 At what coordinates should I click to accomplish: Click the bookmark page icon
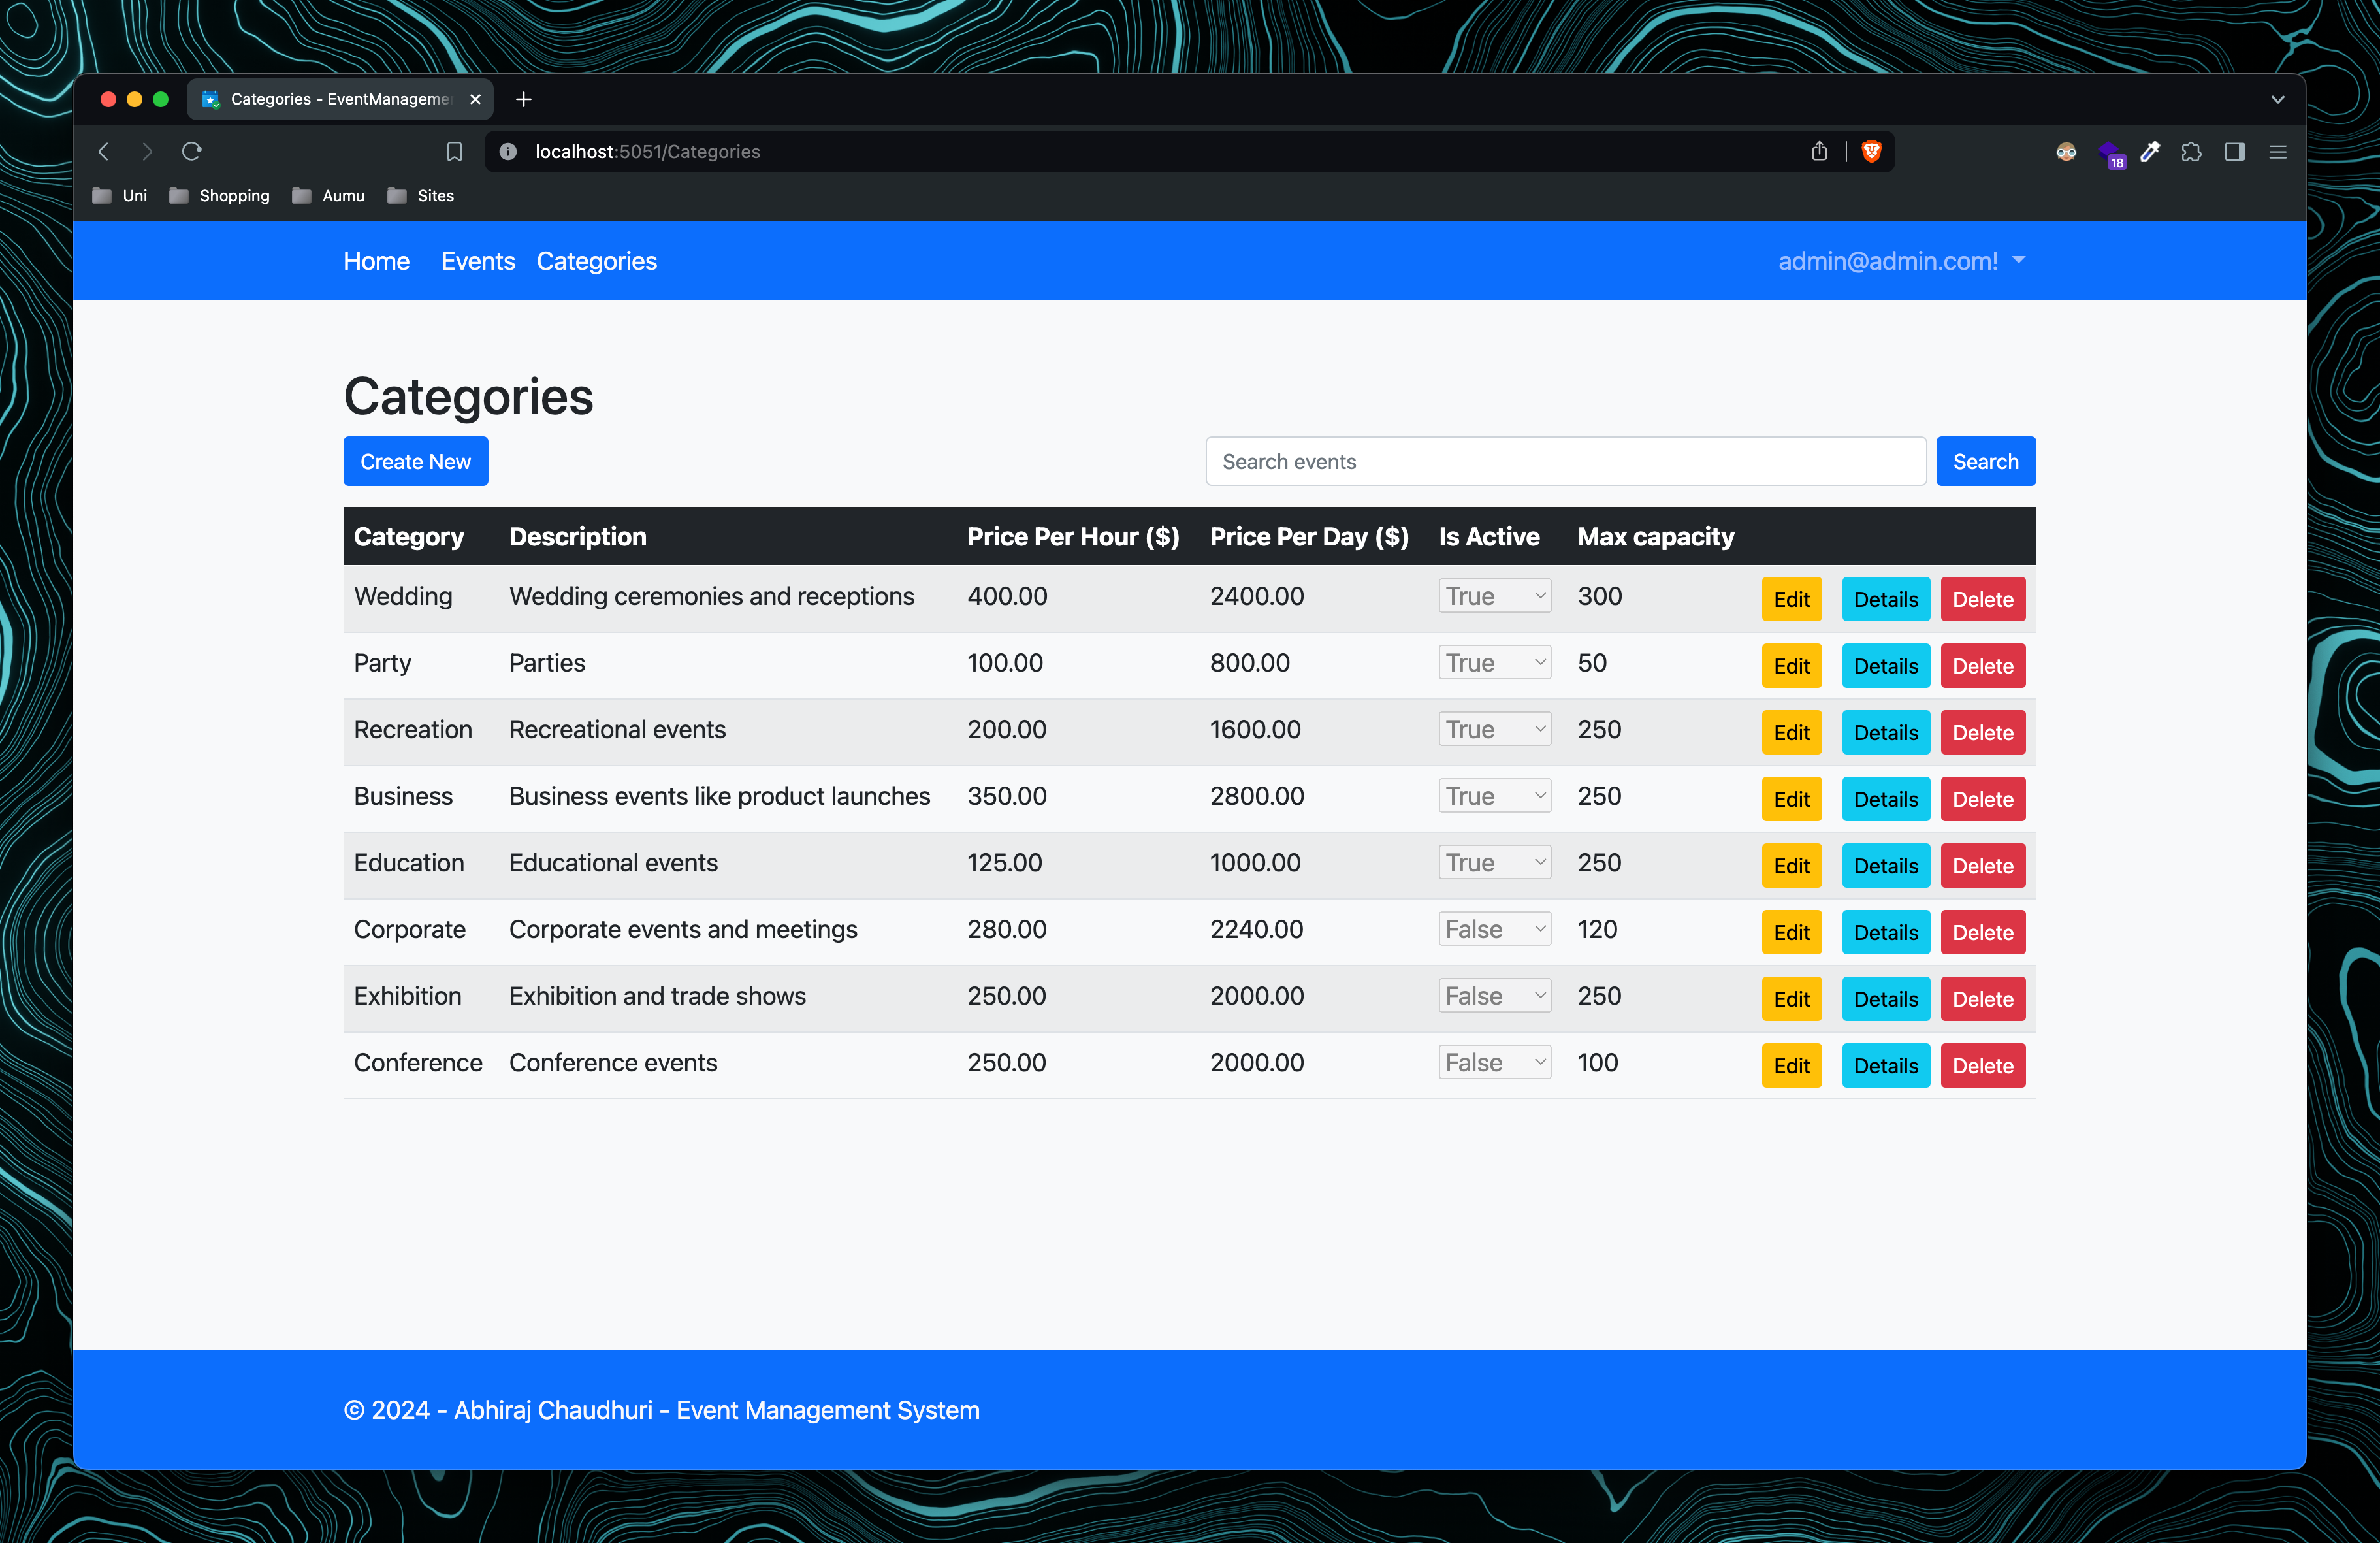[454, 151]
